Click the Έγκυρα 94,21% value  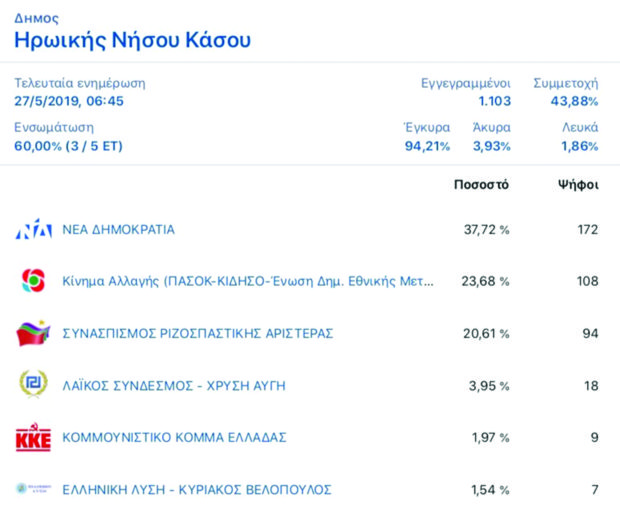point(426,146)
